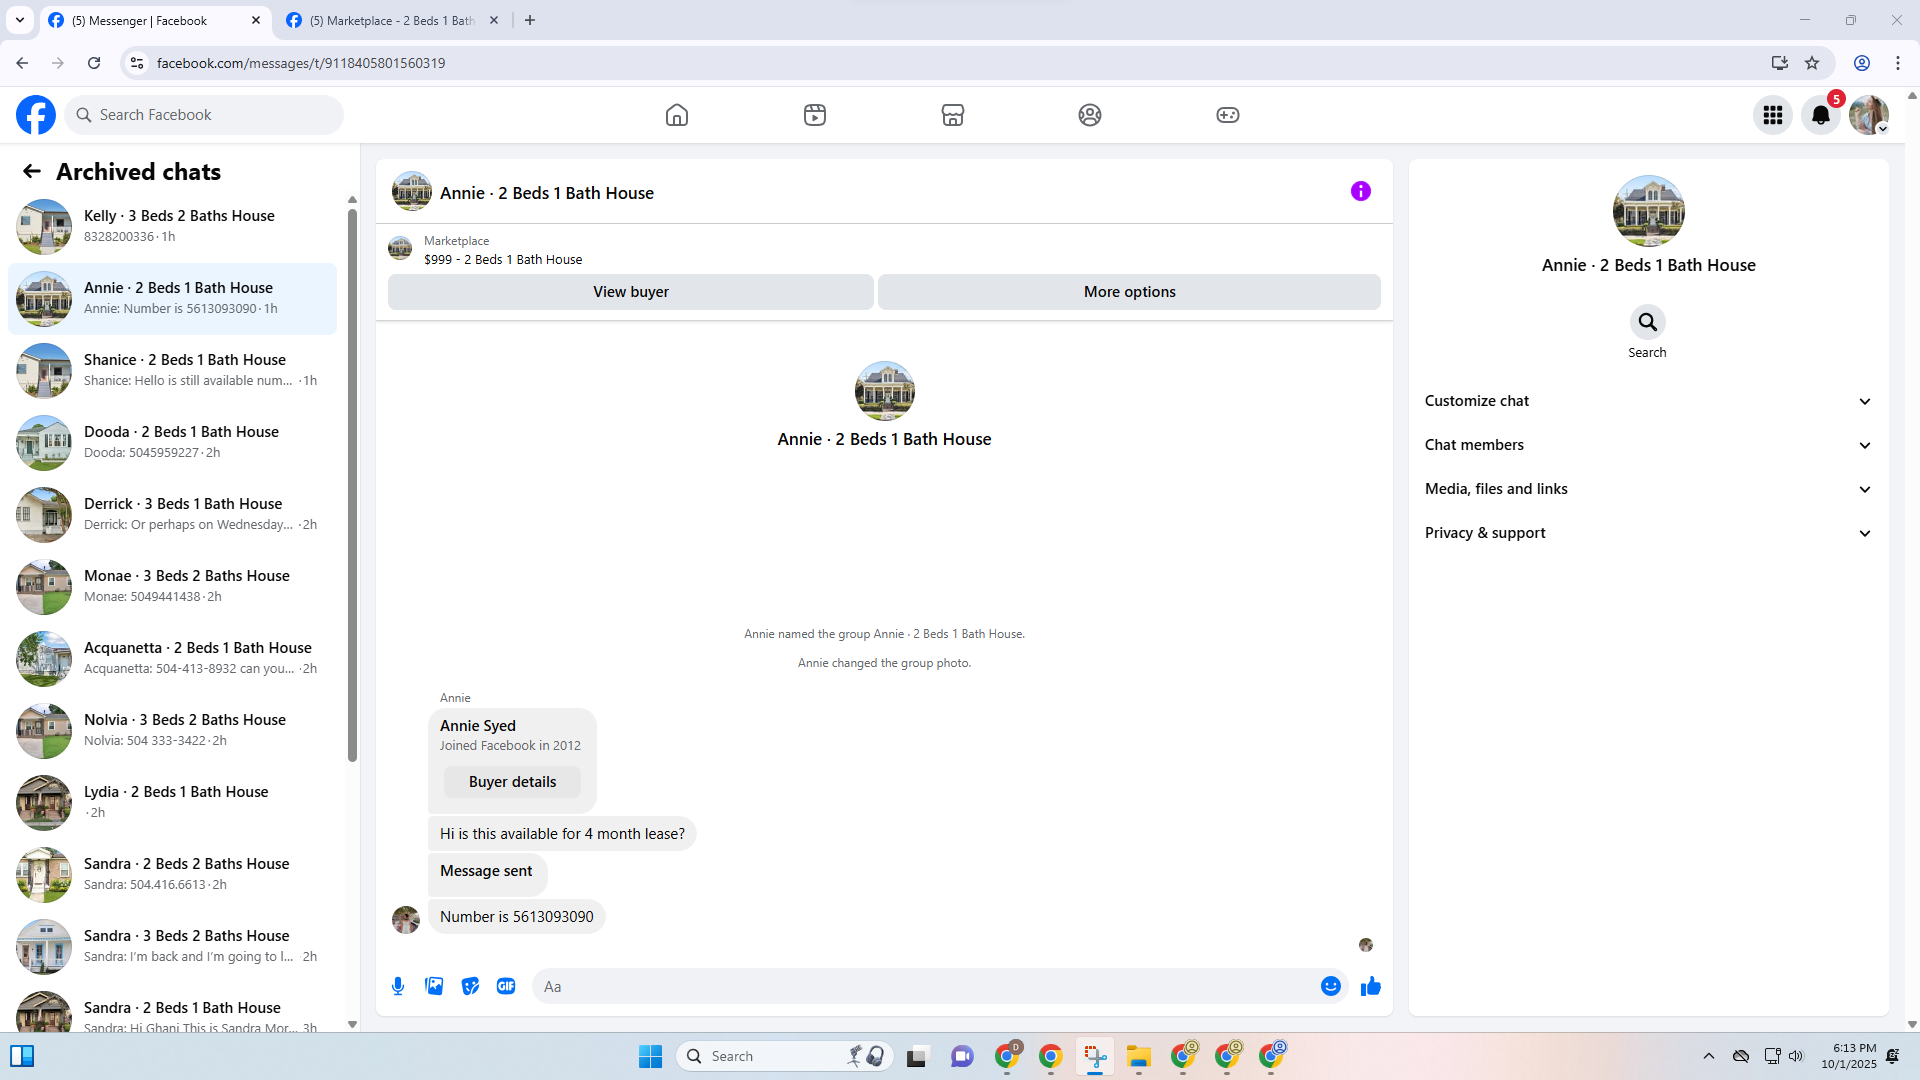Click the Search Facebook field

[204, 115]
